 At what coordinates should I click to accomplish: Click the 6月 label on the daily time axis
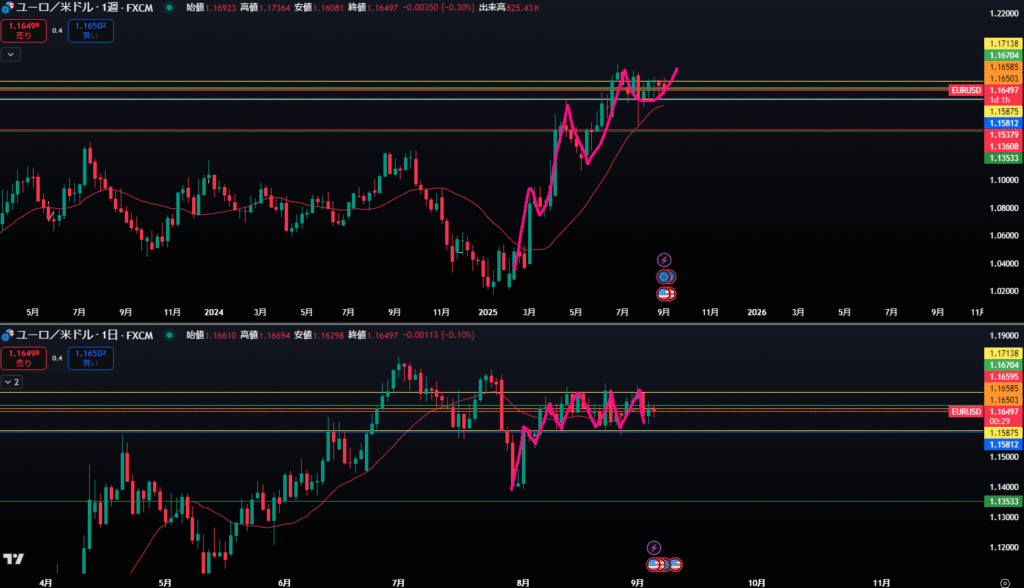click(285, 583)
